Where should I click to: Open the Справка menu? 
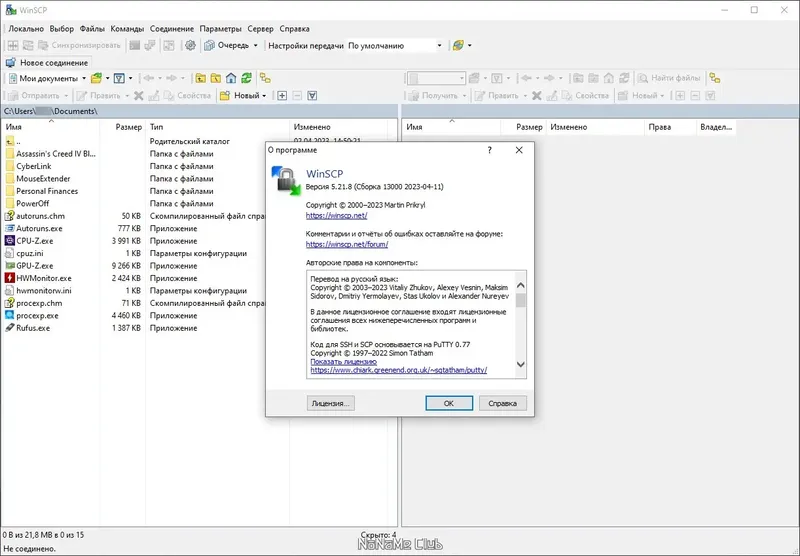(x=294, y=29)
